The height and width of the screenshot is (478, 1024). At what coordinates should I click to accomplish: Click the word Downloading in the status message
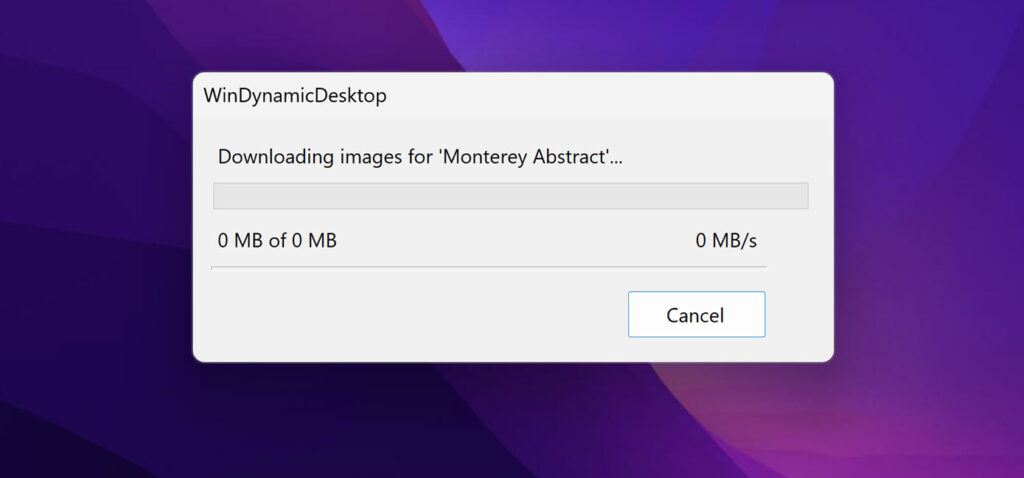pyautogui.click(x=274, y=157)
